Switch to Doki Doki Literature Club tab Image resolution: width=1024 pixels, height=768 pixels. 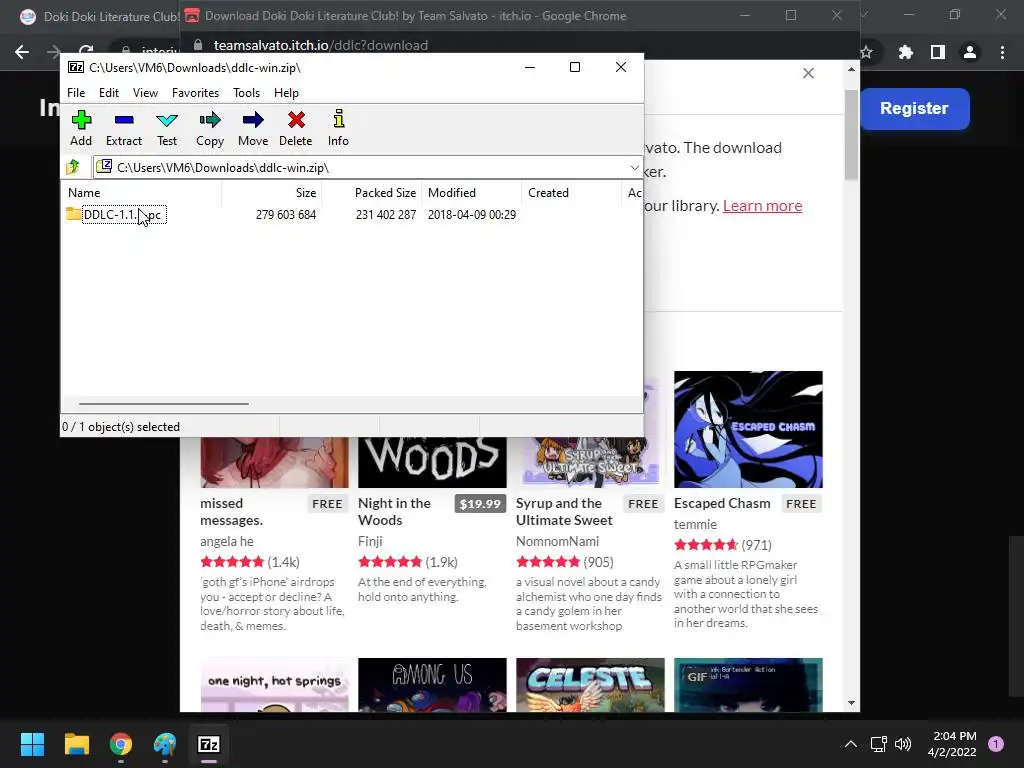pyautogui.click(x=98, y=16)
